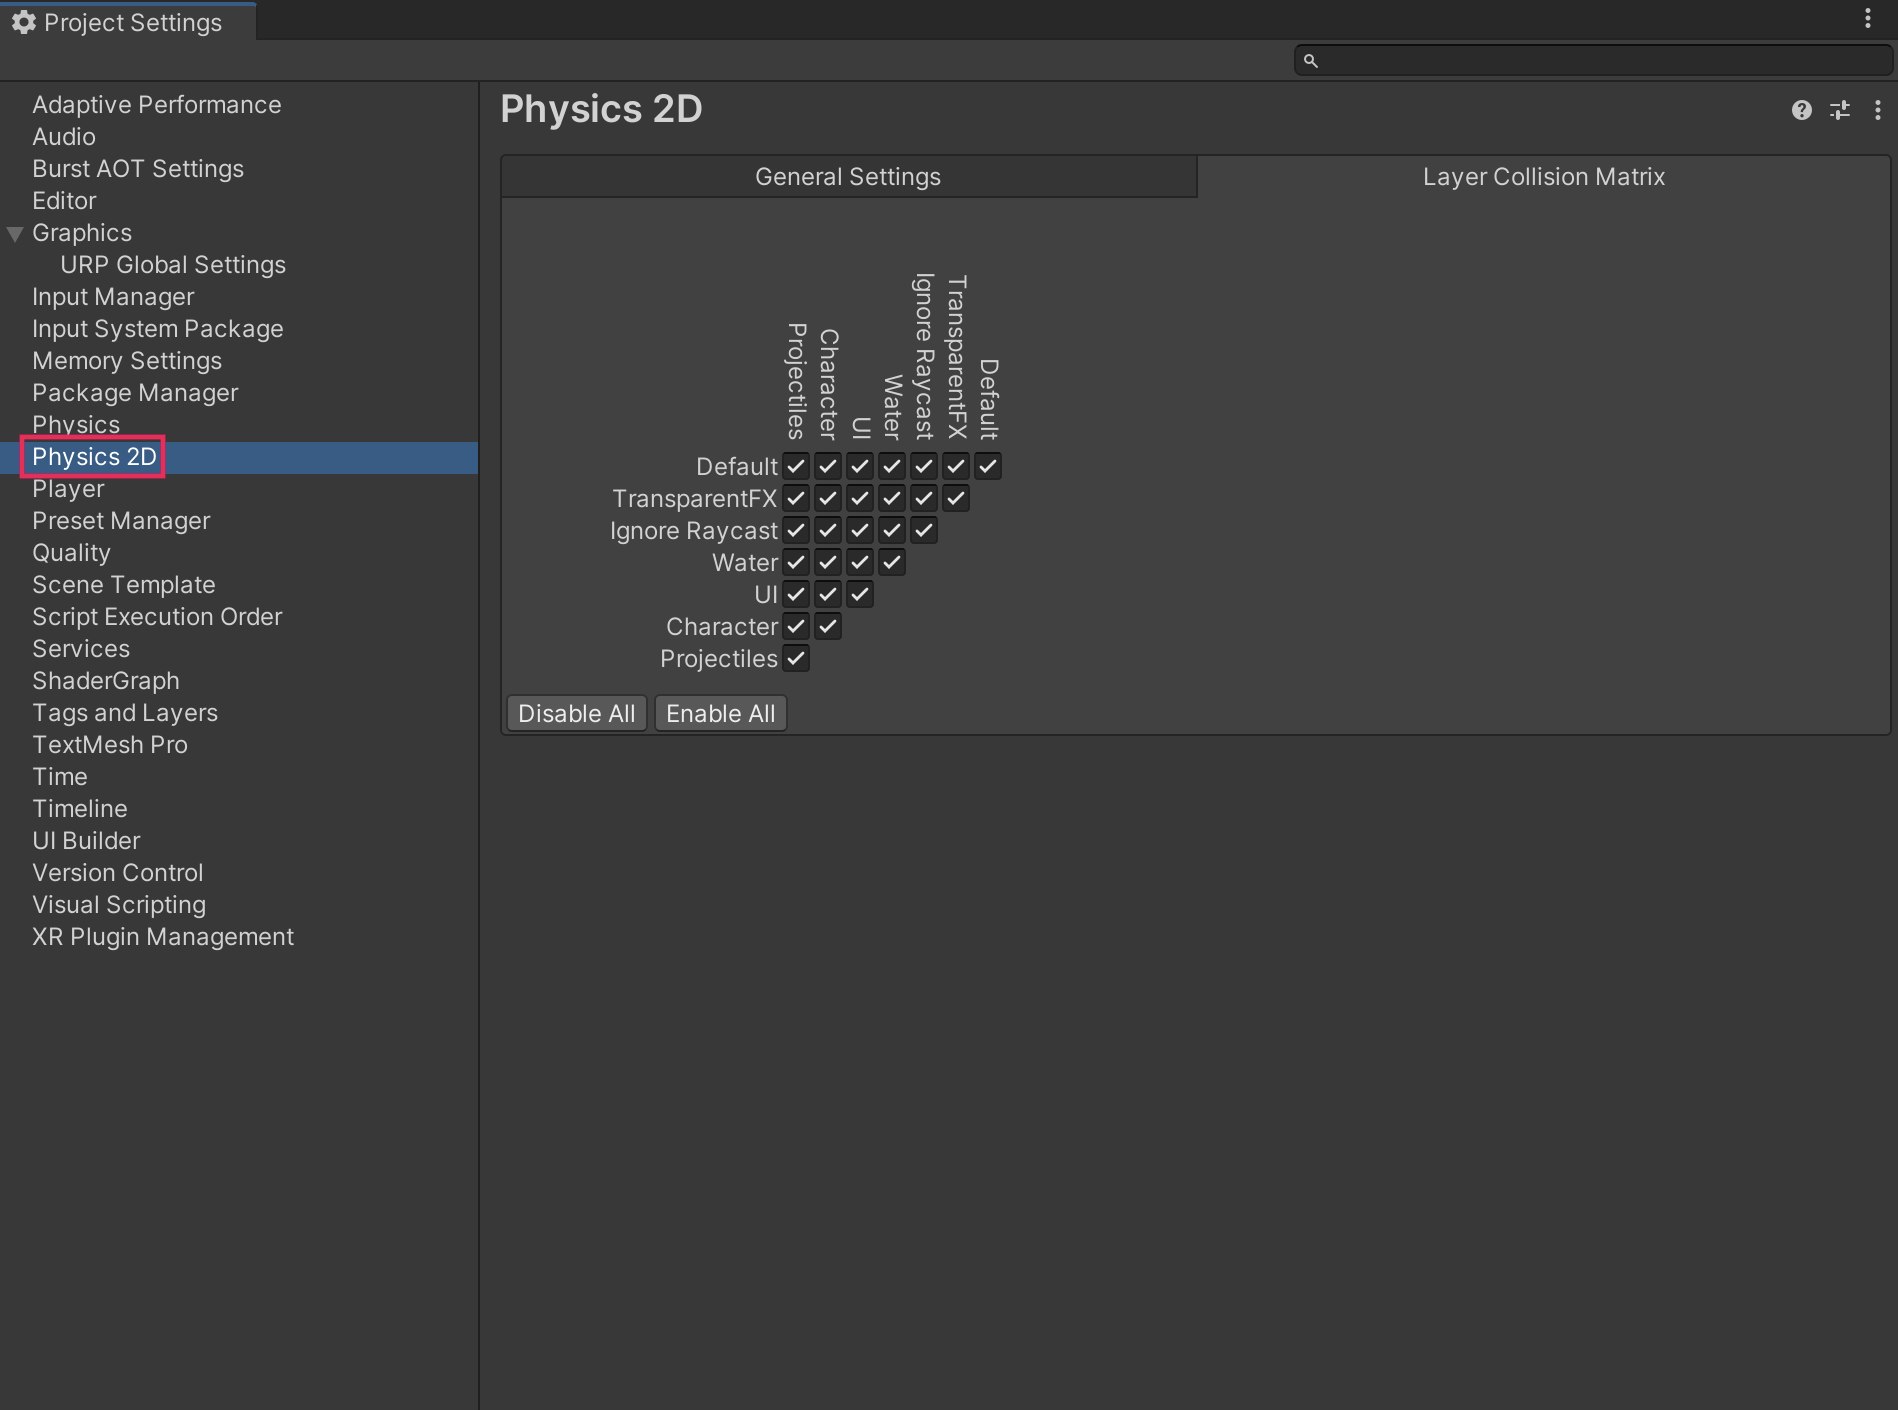Click the gear icon on Project Settings tab

[x=24, y=22]
